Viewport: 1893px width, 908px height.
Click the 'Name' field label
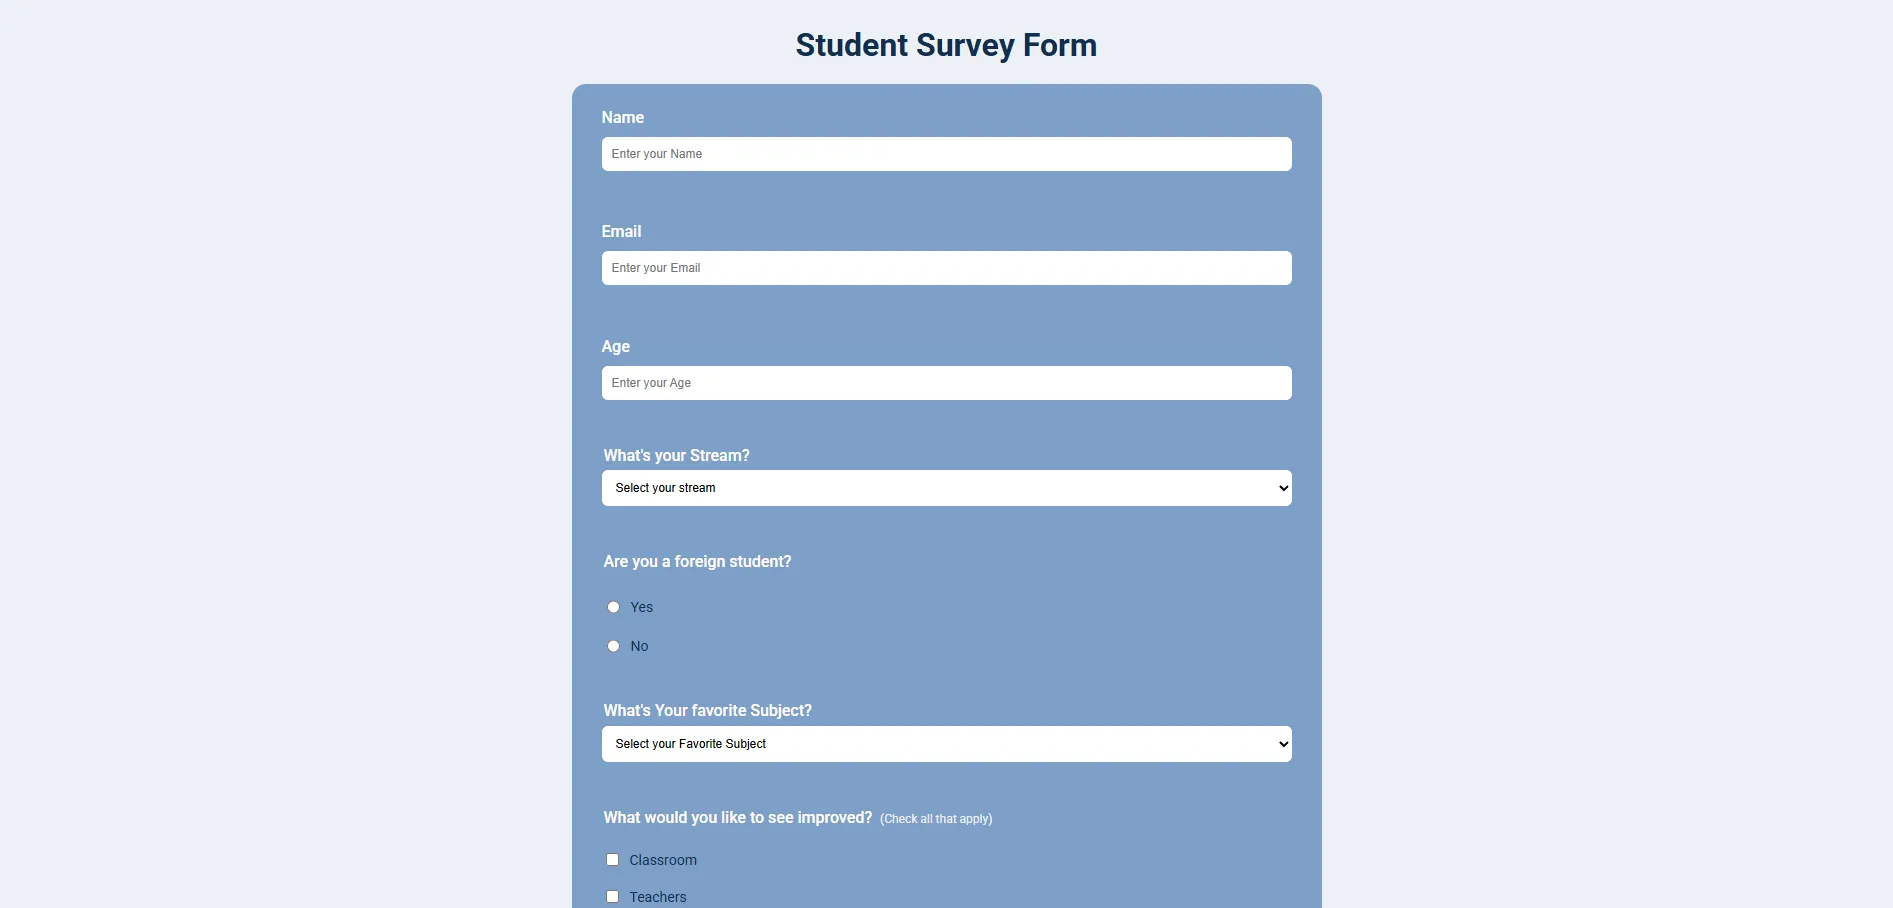623,118
